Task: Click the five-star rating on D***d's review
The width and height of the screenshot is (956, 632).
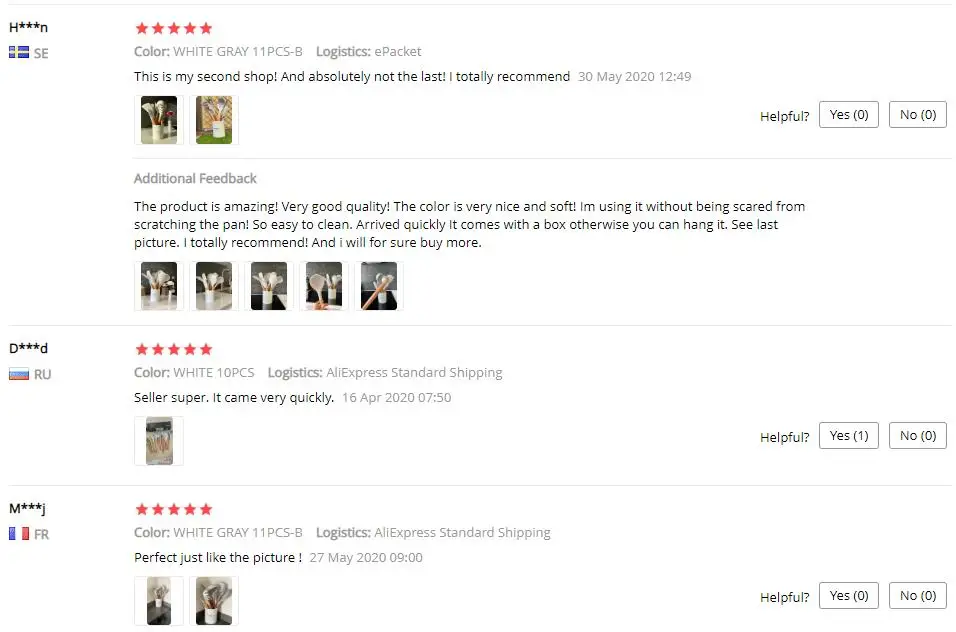Action: [174, 349]
